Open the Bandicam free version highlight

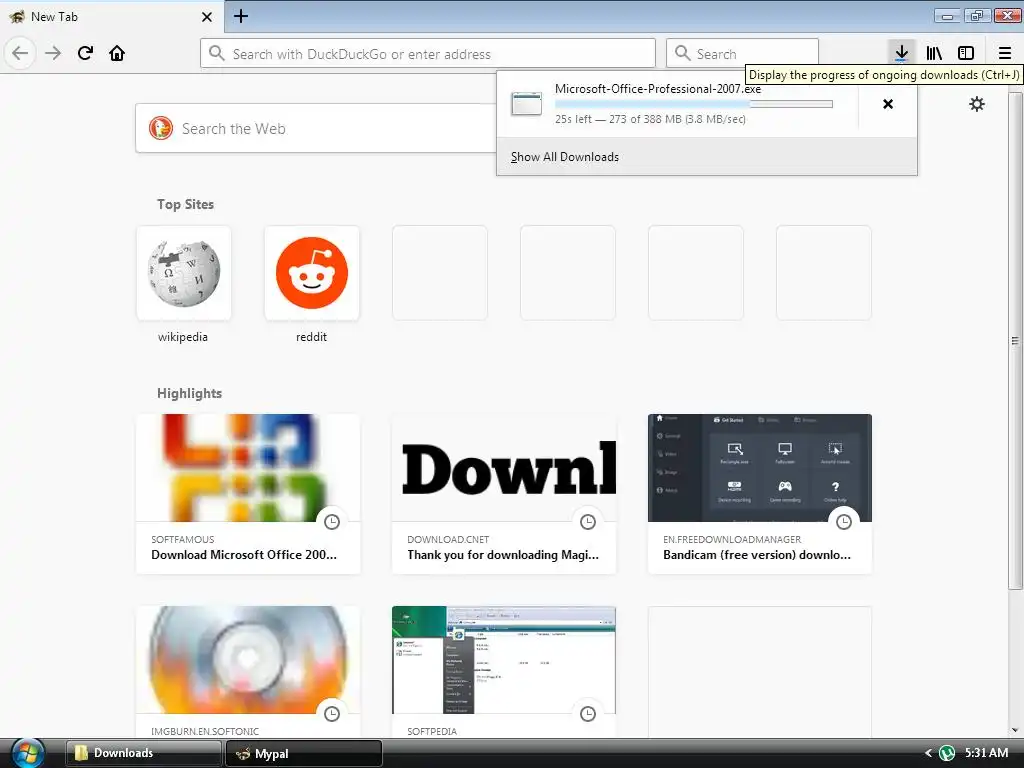pos(760,494)
